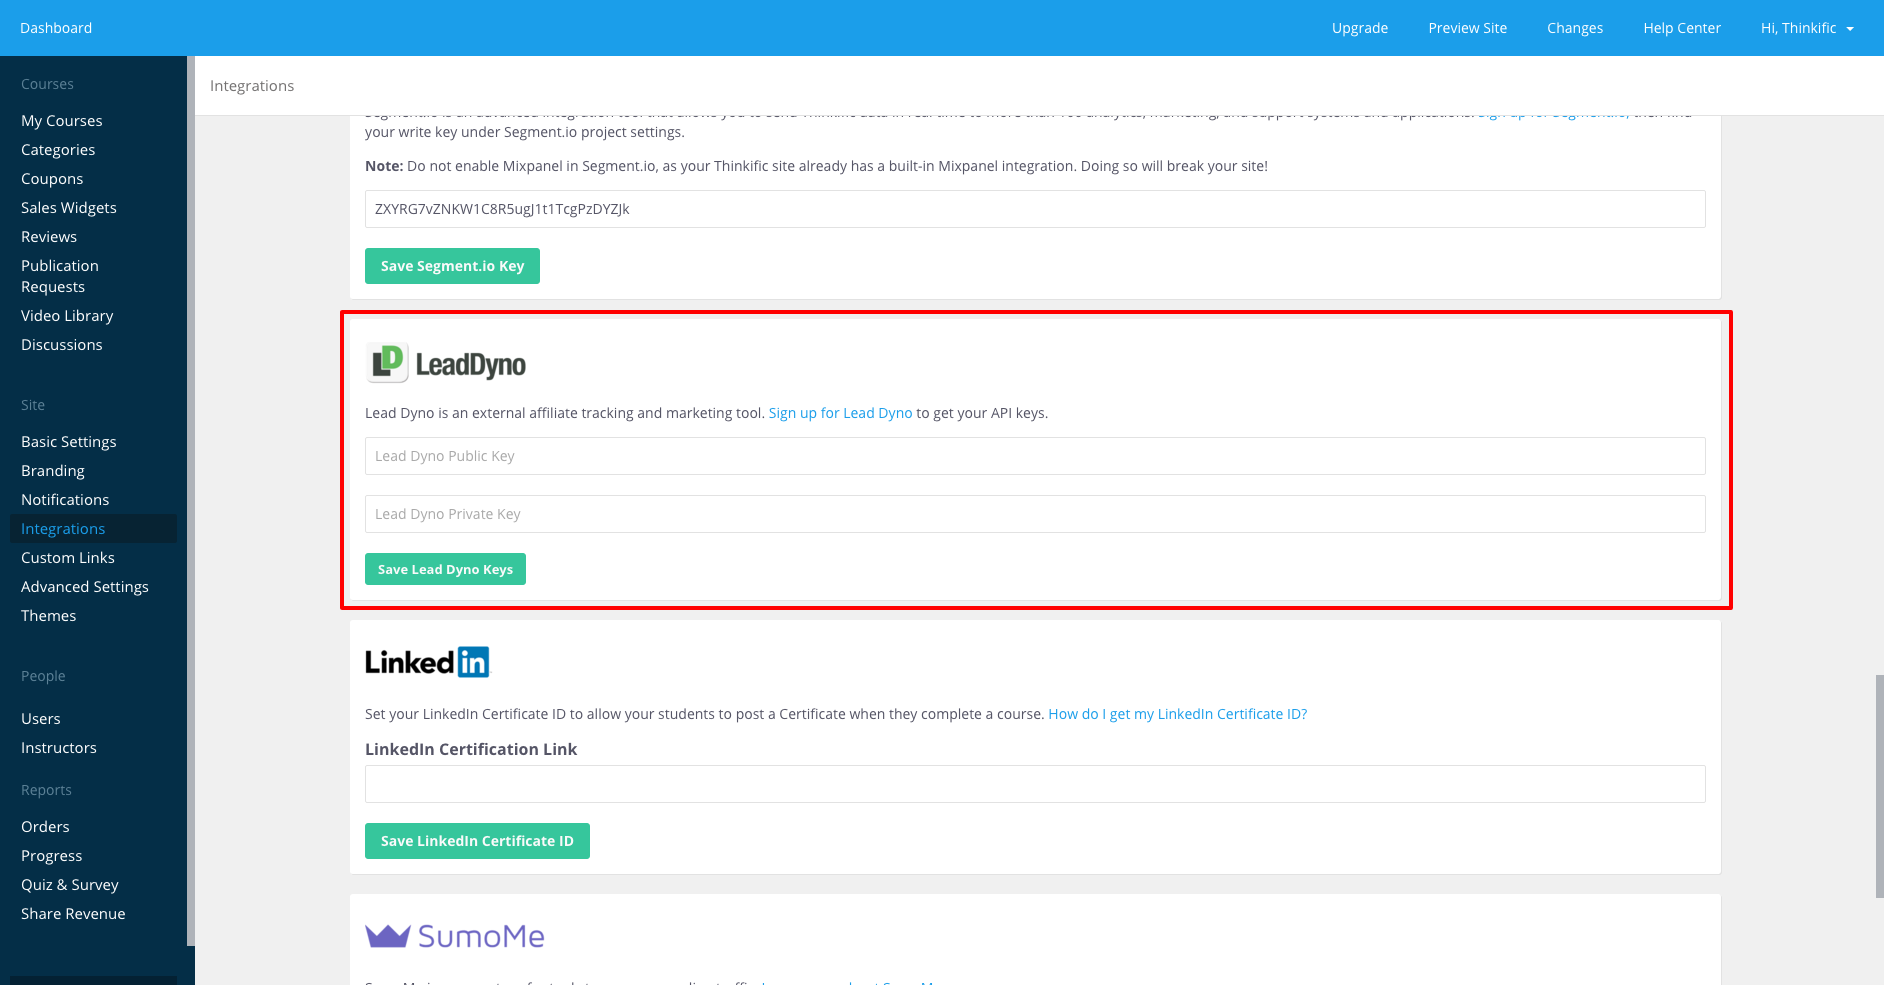Focus the LinkedIn Certification Link field
The width and height of the screenshot is (1884, 985).
[x=1035, y=784]
